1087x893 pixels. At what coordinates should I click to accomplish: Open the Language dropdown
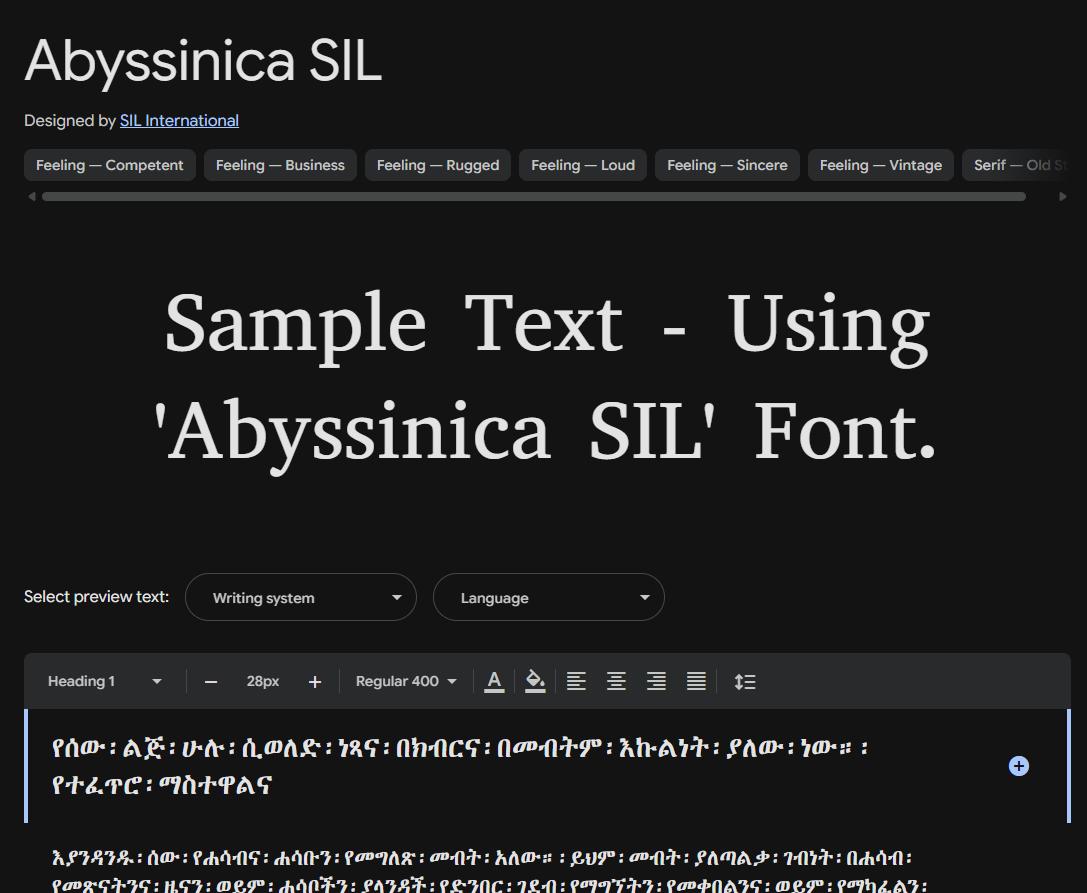549,597
